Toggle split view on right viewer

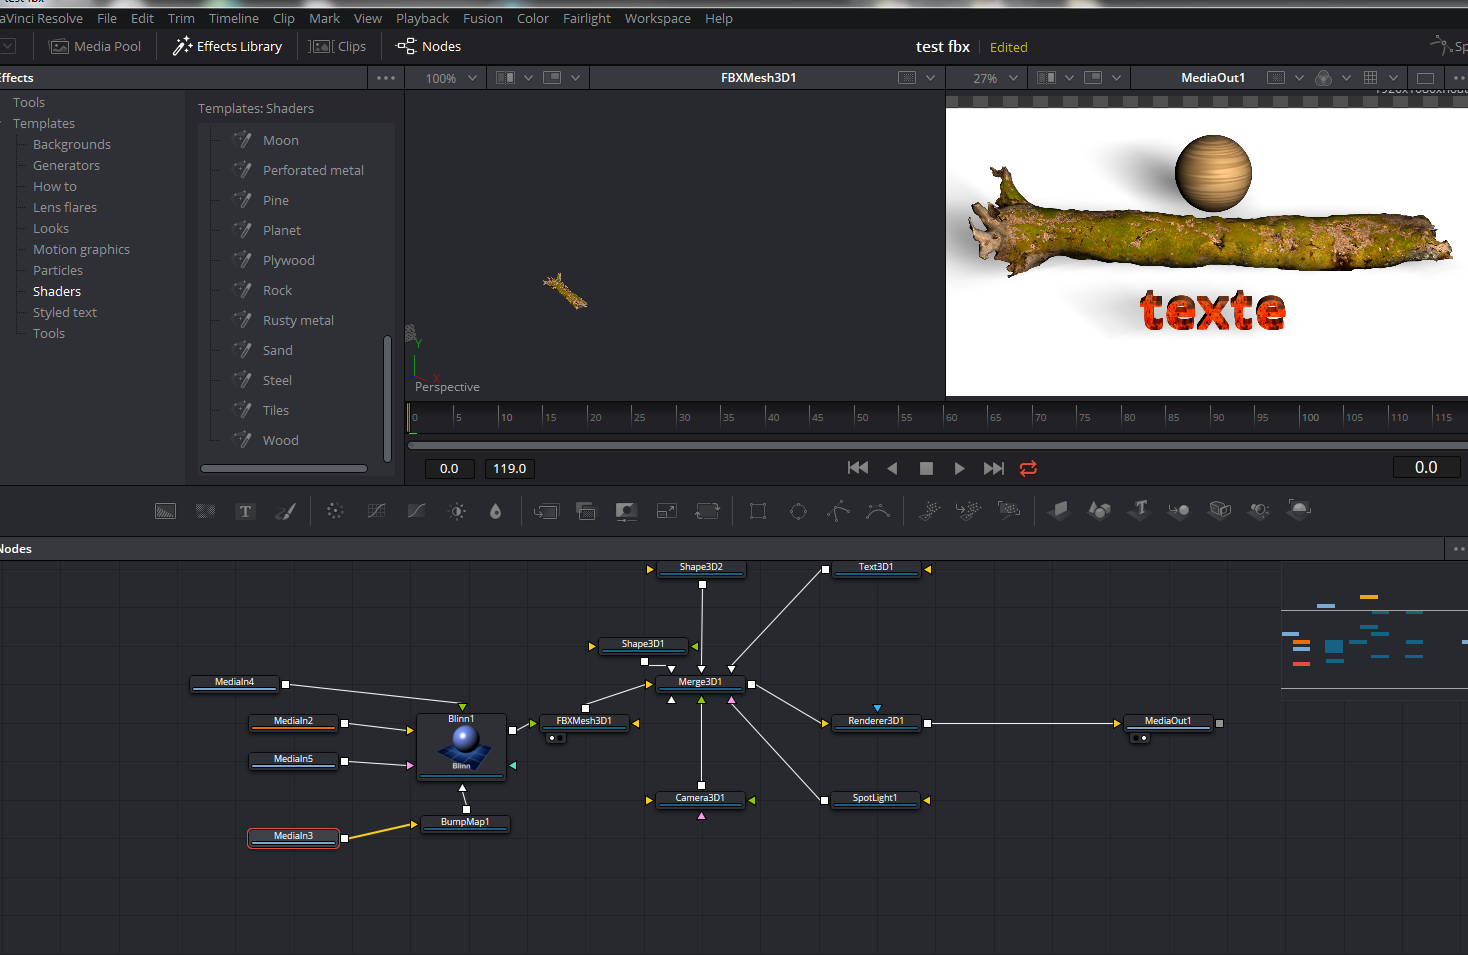click(x=1046, y=78)
